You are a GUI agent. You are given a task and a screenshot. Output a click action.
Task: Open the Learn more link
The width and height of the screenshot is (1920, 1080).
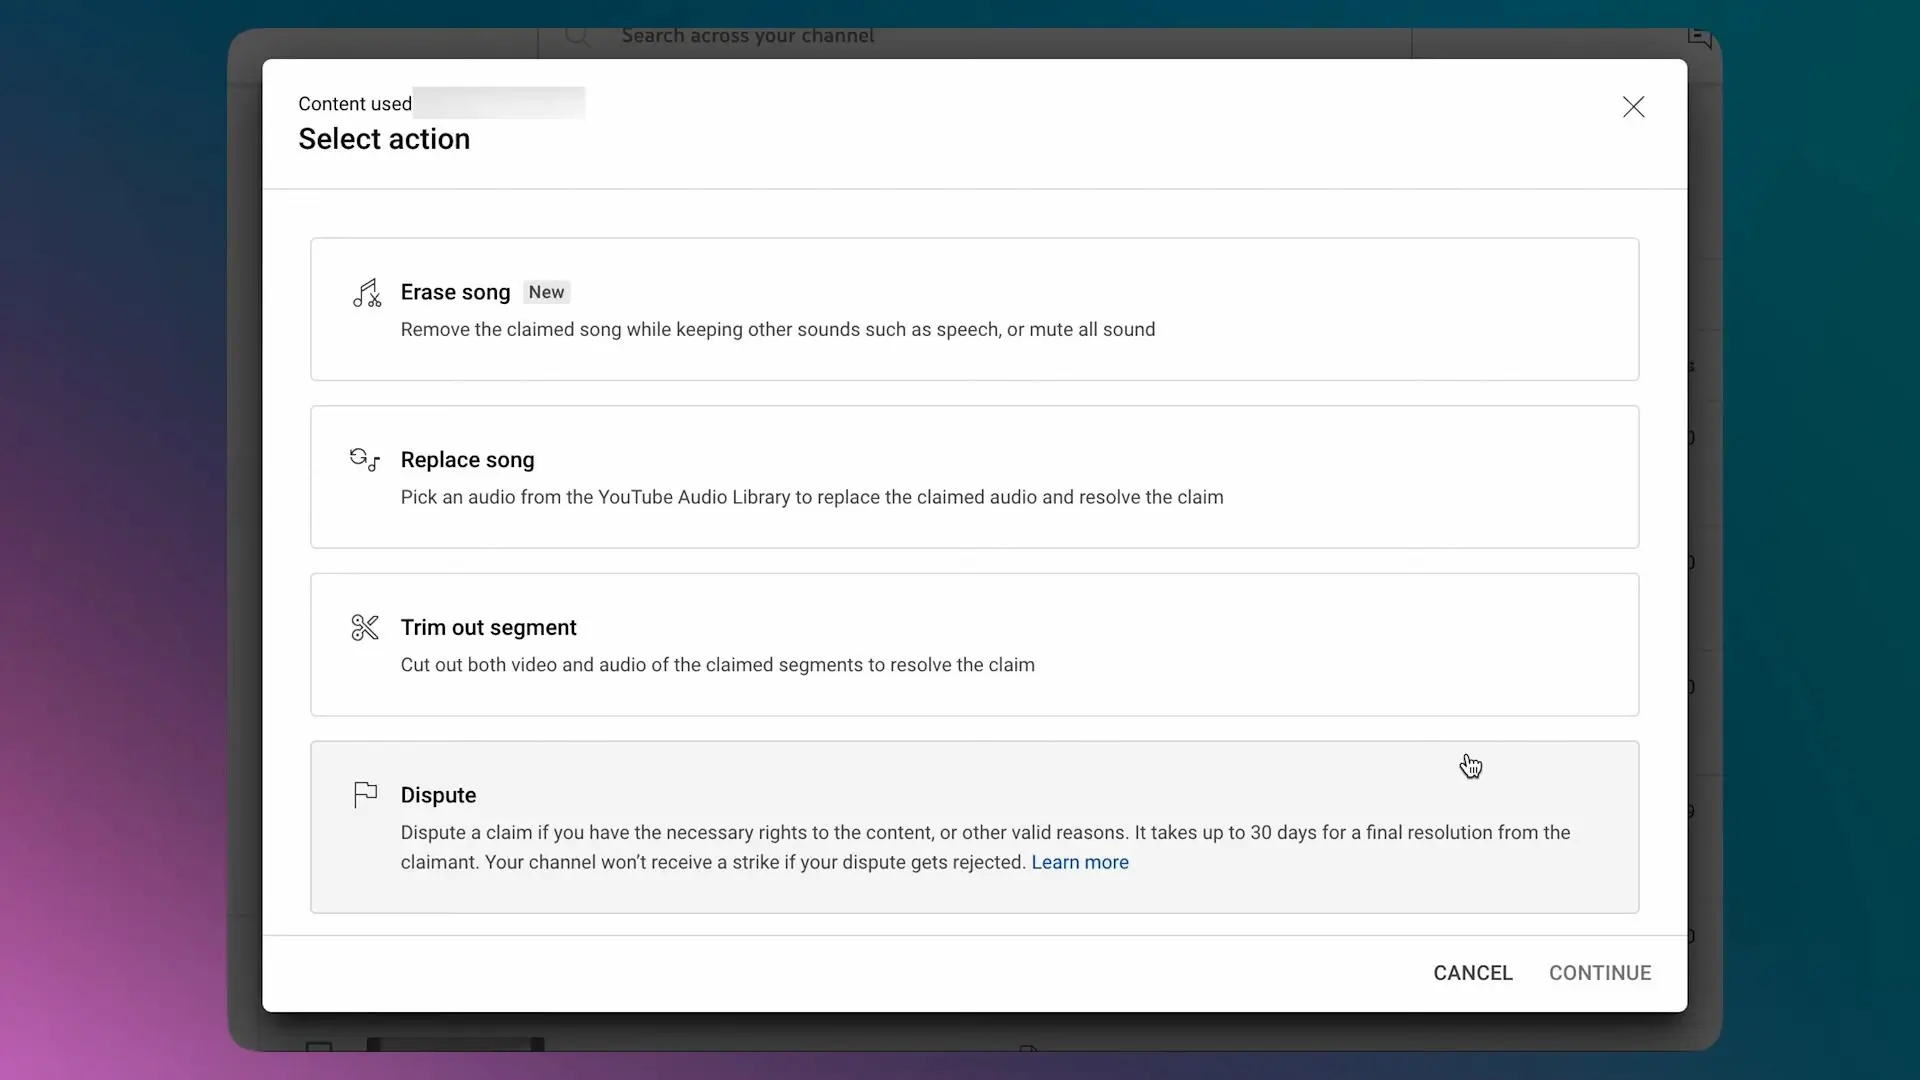[x=1080, y=862]
